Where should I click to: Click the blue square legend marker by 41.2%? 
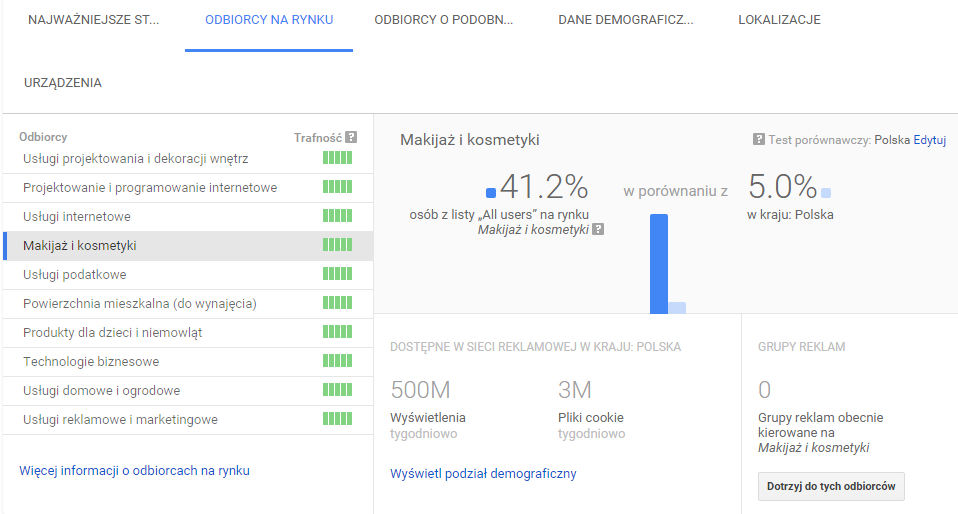(x=491, y=193)
